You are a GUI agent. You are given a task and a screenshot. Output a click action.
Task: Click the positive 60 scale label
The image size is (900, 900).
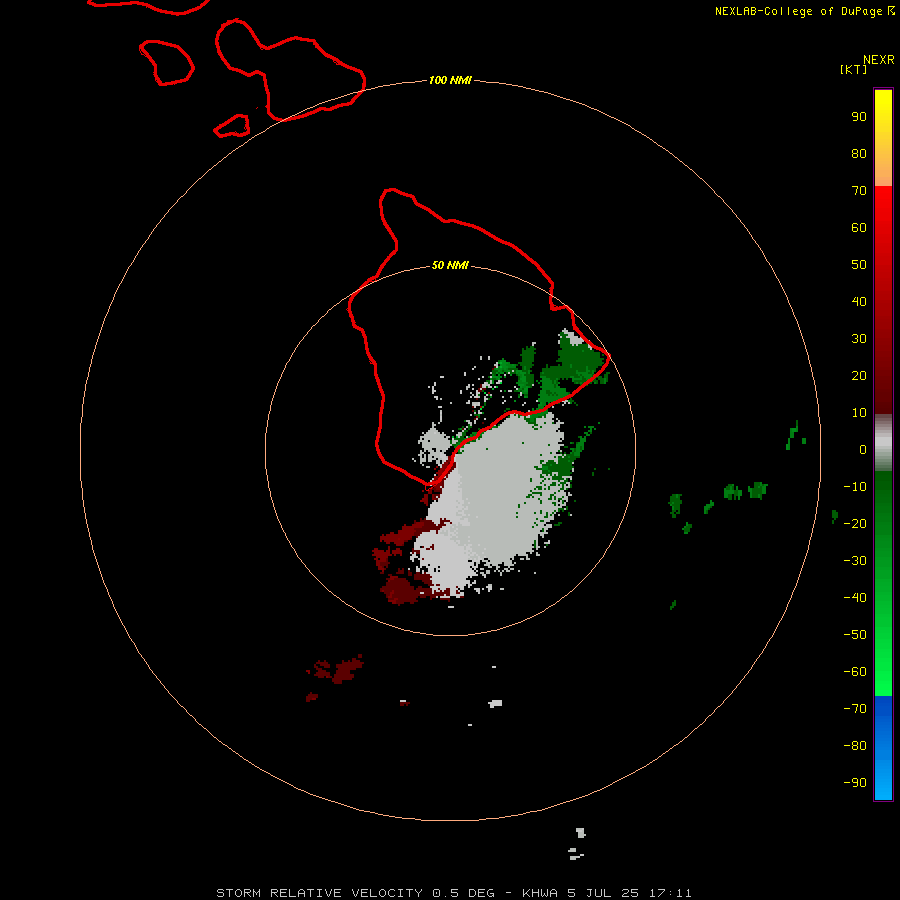coord(859,227)
